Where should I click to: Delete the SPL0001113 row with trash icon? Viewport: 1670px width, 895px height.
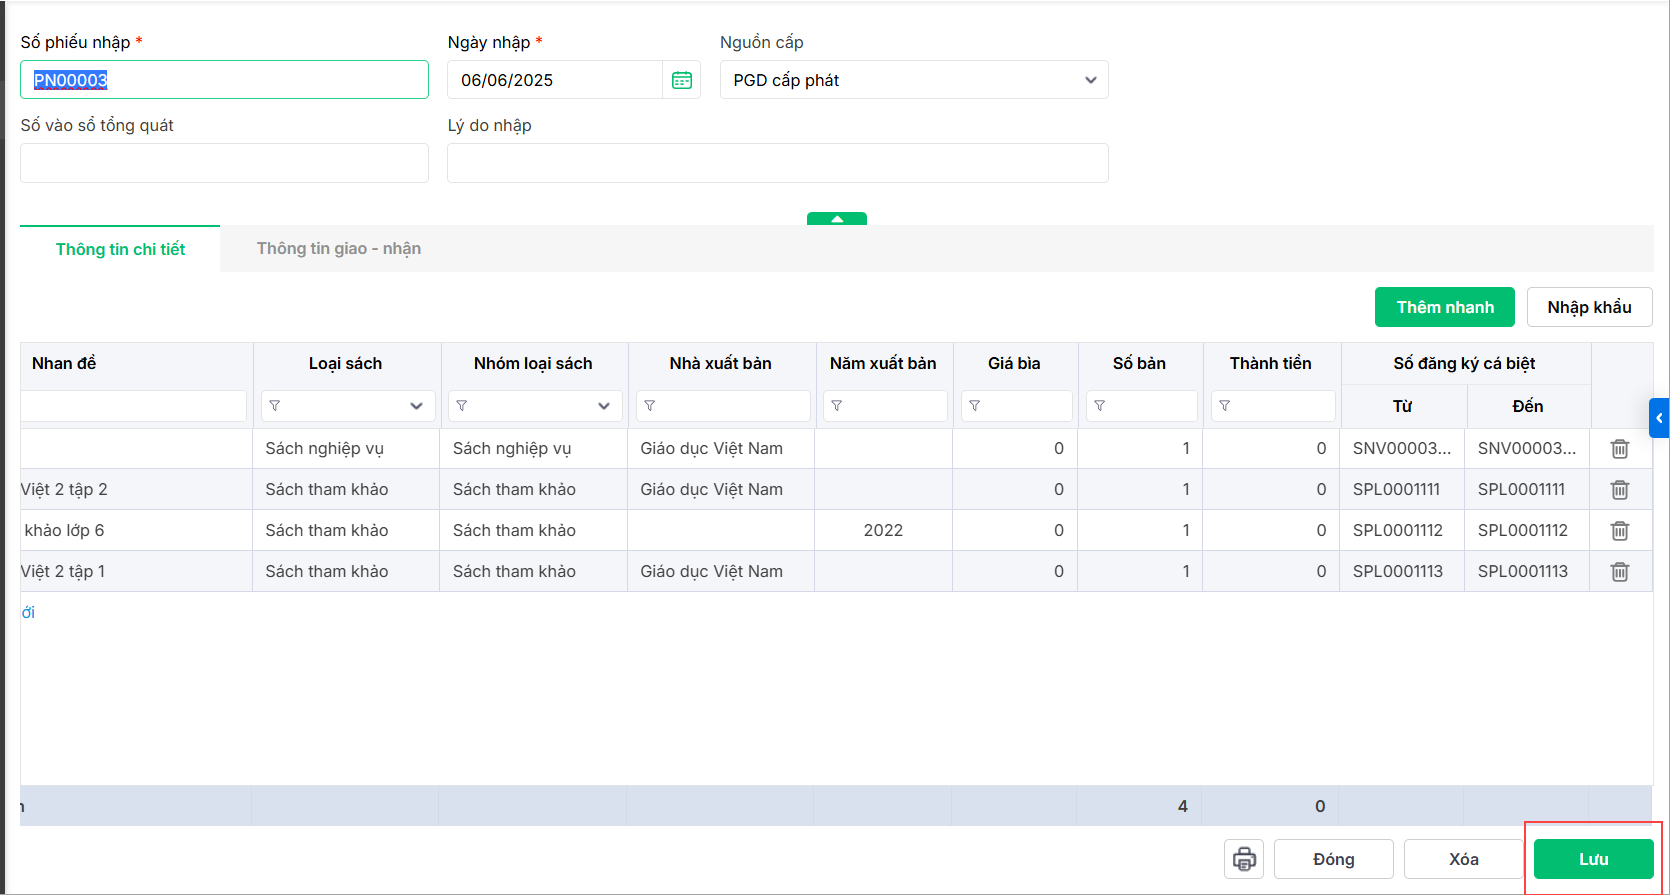point(1620,572)
